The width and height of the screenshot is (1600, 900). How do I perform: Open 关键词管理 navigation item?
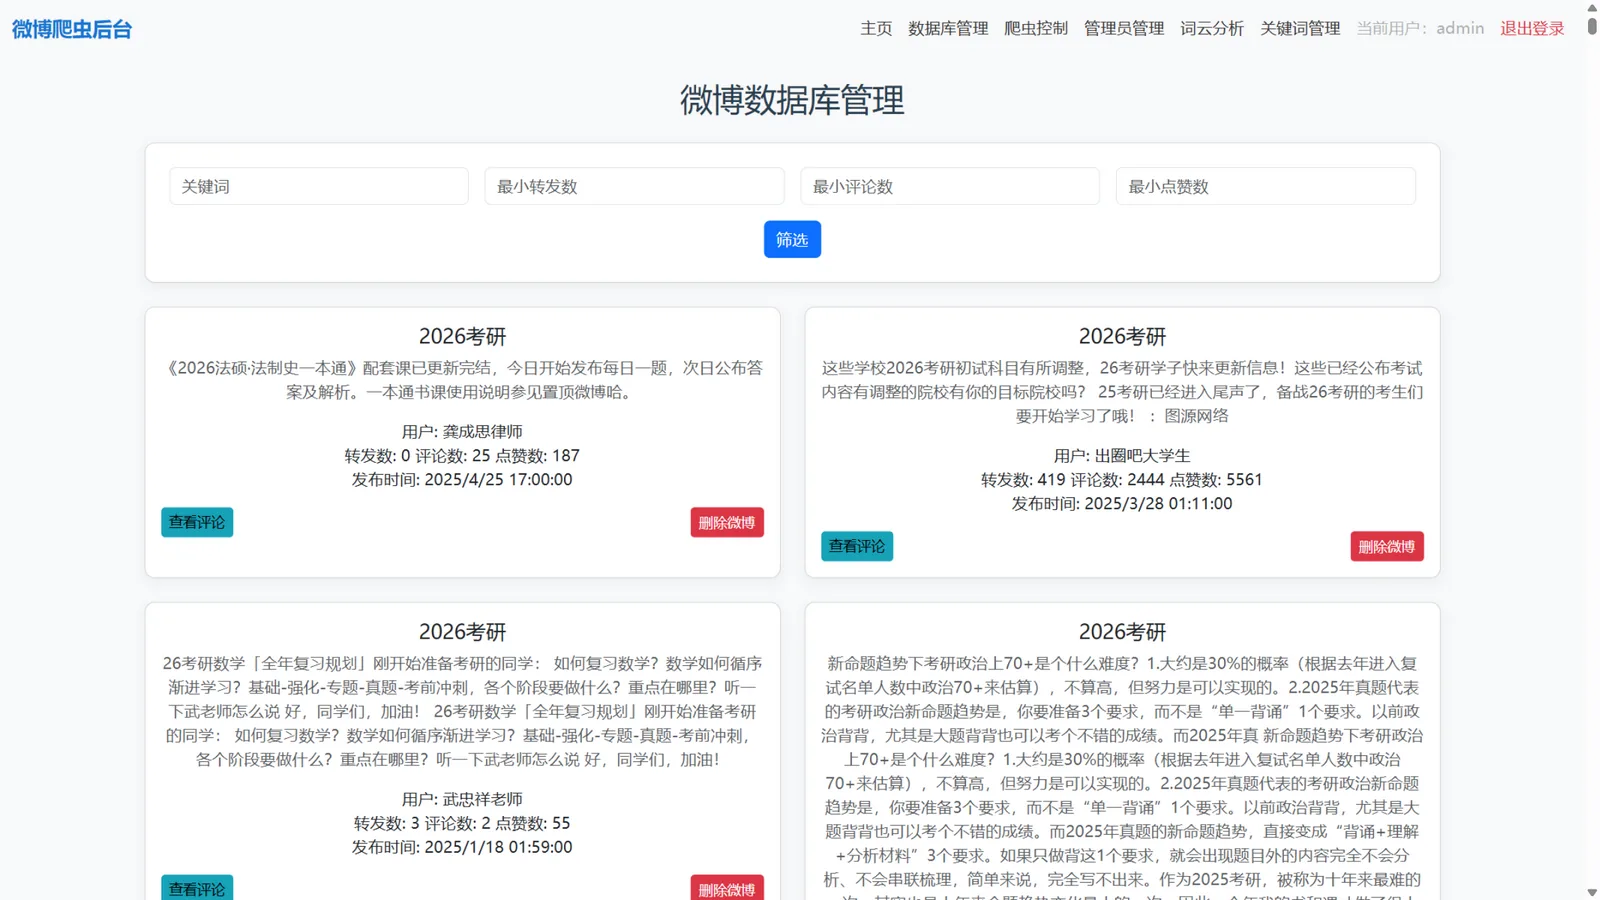coord(1300,28)
